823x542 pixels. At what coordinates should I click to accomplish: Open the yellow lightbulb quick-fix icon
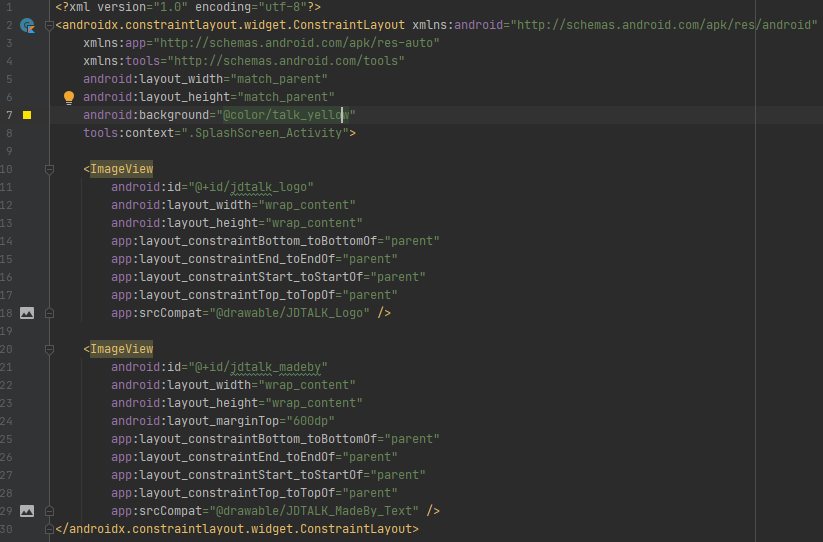click(69, 98)
